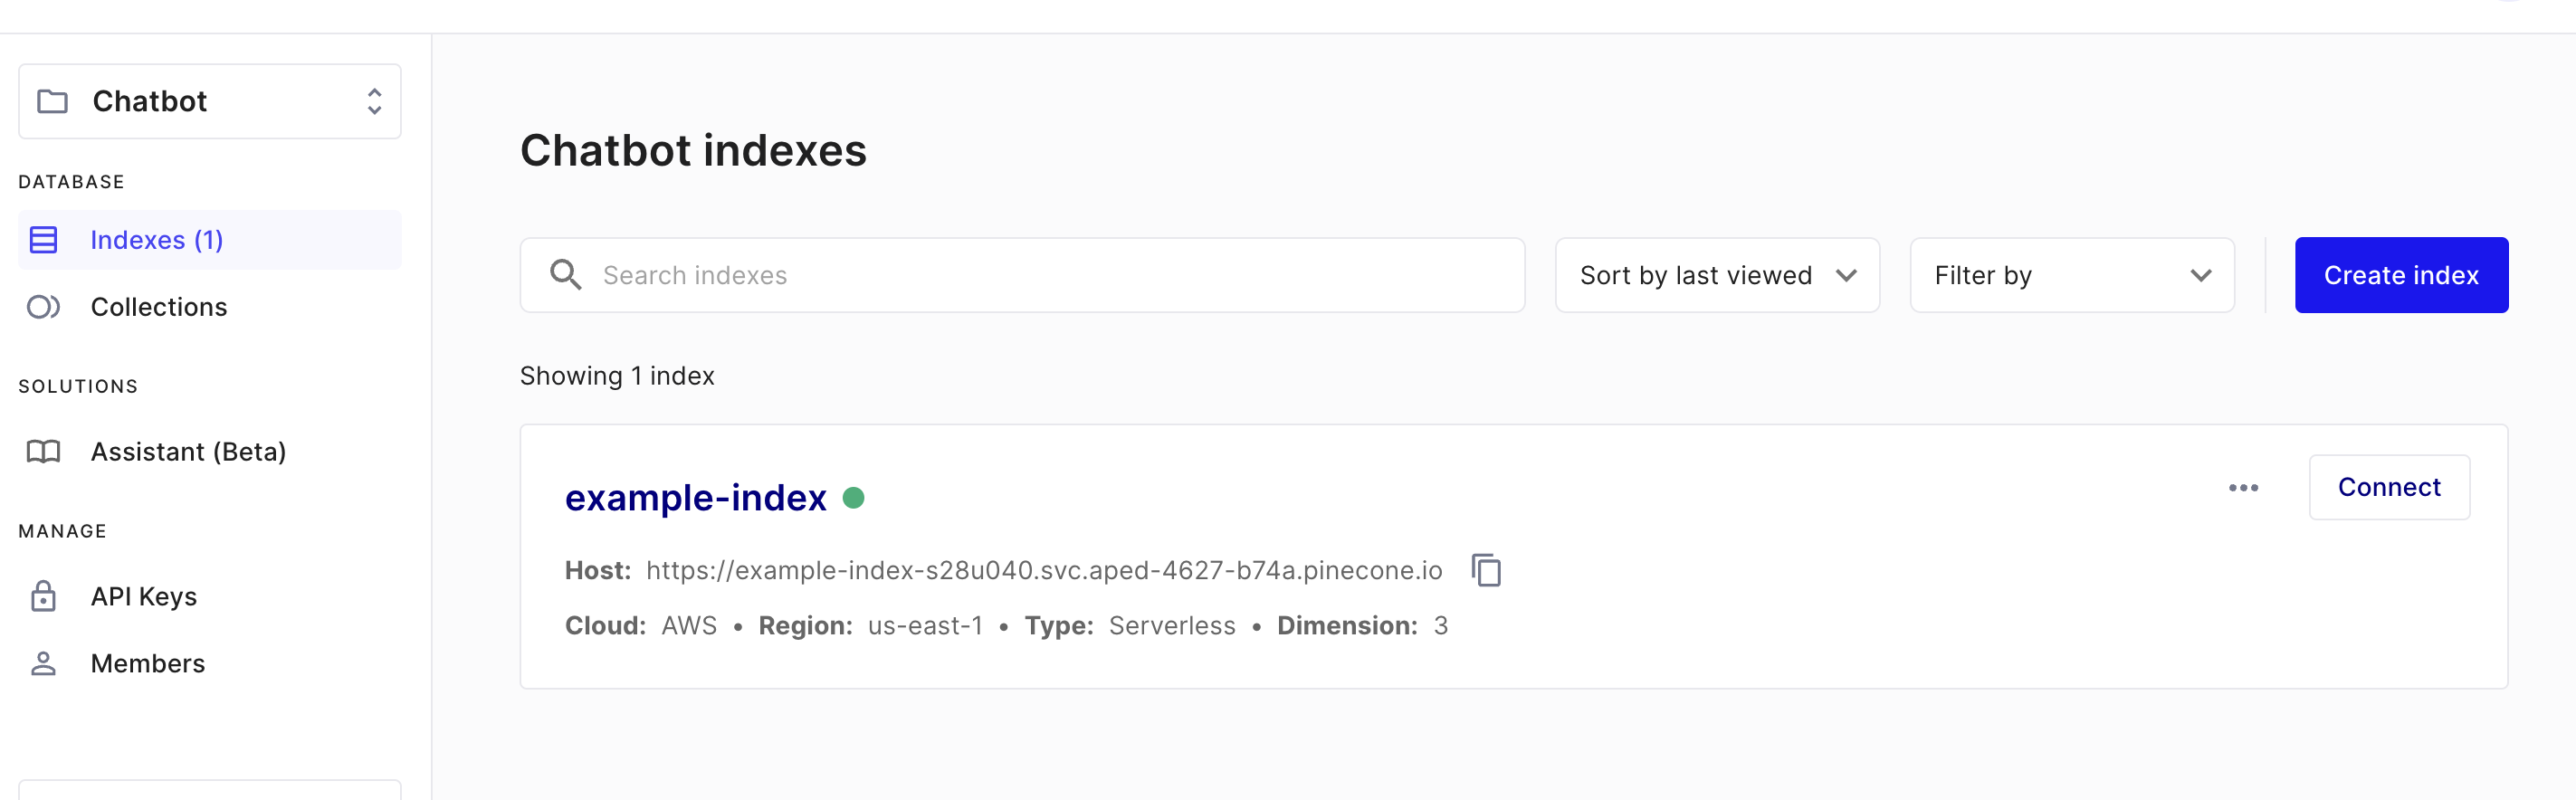Click the Collections icon in sidebar

pyautogui.click(x=43, y=307)
